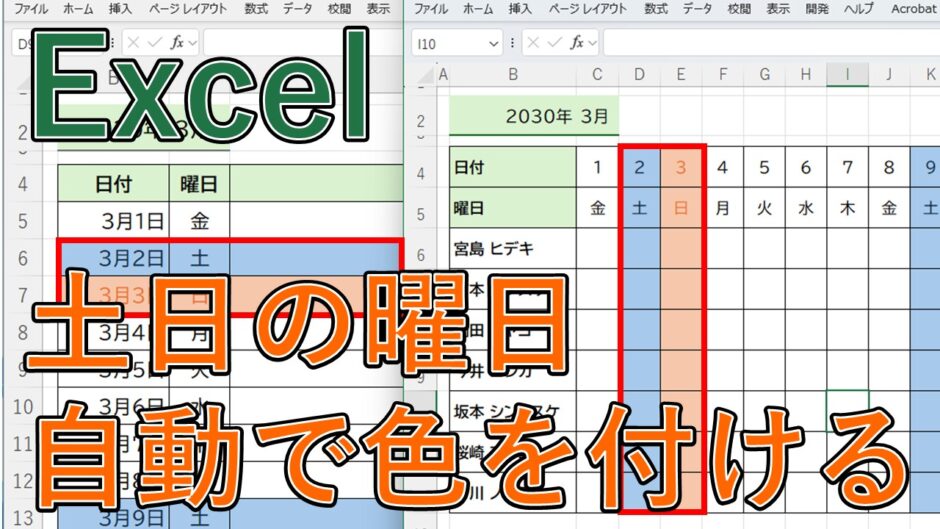Open 挿入 tab in the left window
The height and width of the screenshot is (529, 940).
click(120, 9)
